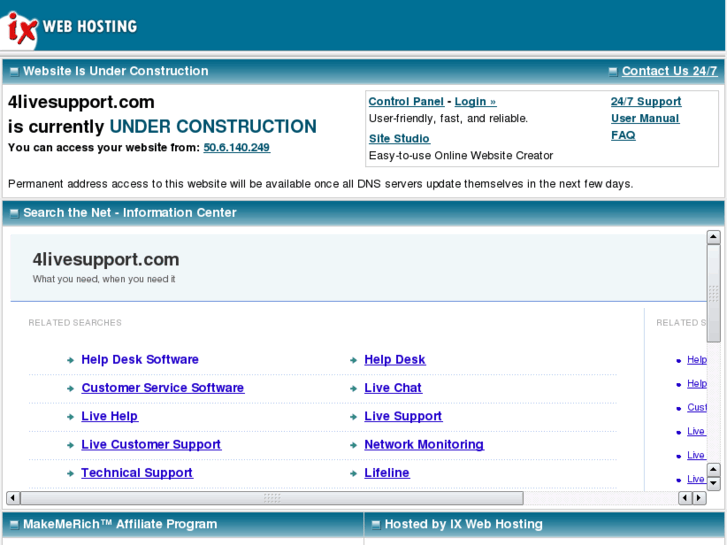The image size is (727, 545).
Task: Open the Control Panel link
Action: click(x=406, y=102)
